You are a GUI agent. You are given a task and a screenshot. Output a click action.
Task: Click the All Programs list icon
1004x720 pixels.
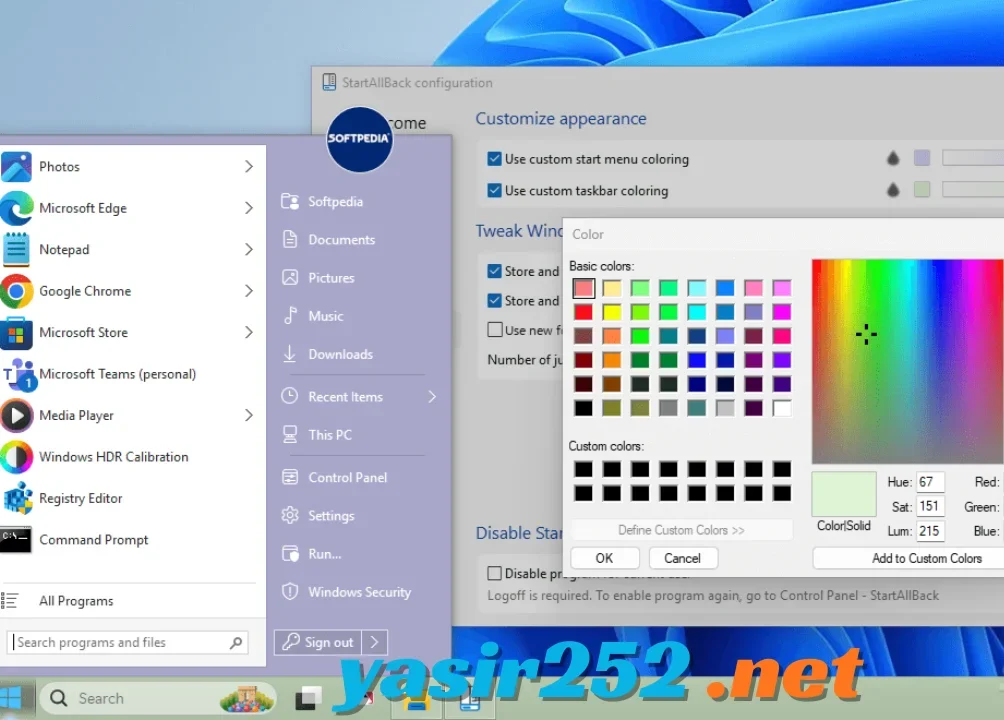(x=10, y=601)
